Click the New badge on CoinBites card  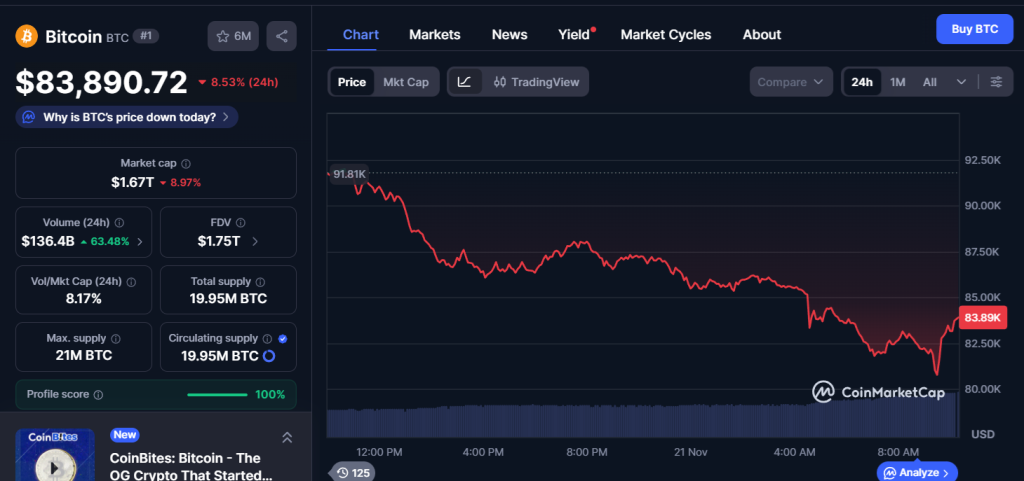pyautogui.click(x=125, y=435)
